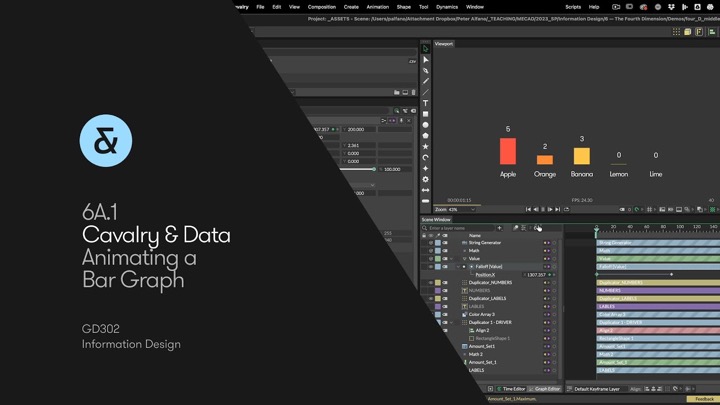720x405 pixels.
Task: Open the Scripts menu
Action: click(573, 7)
